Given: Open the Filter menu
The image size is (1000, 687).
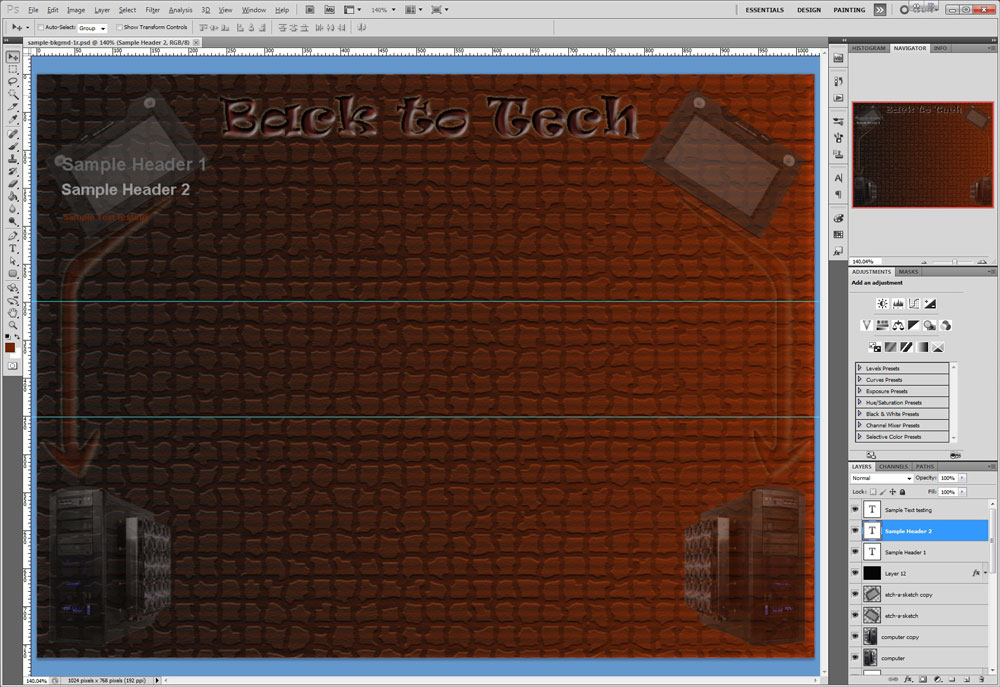Looking at the screenshot, I should tap(152, 9).
